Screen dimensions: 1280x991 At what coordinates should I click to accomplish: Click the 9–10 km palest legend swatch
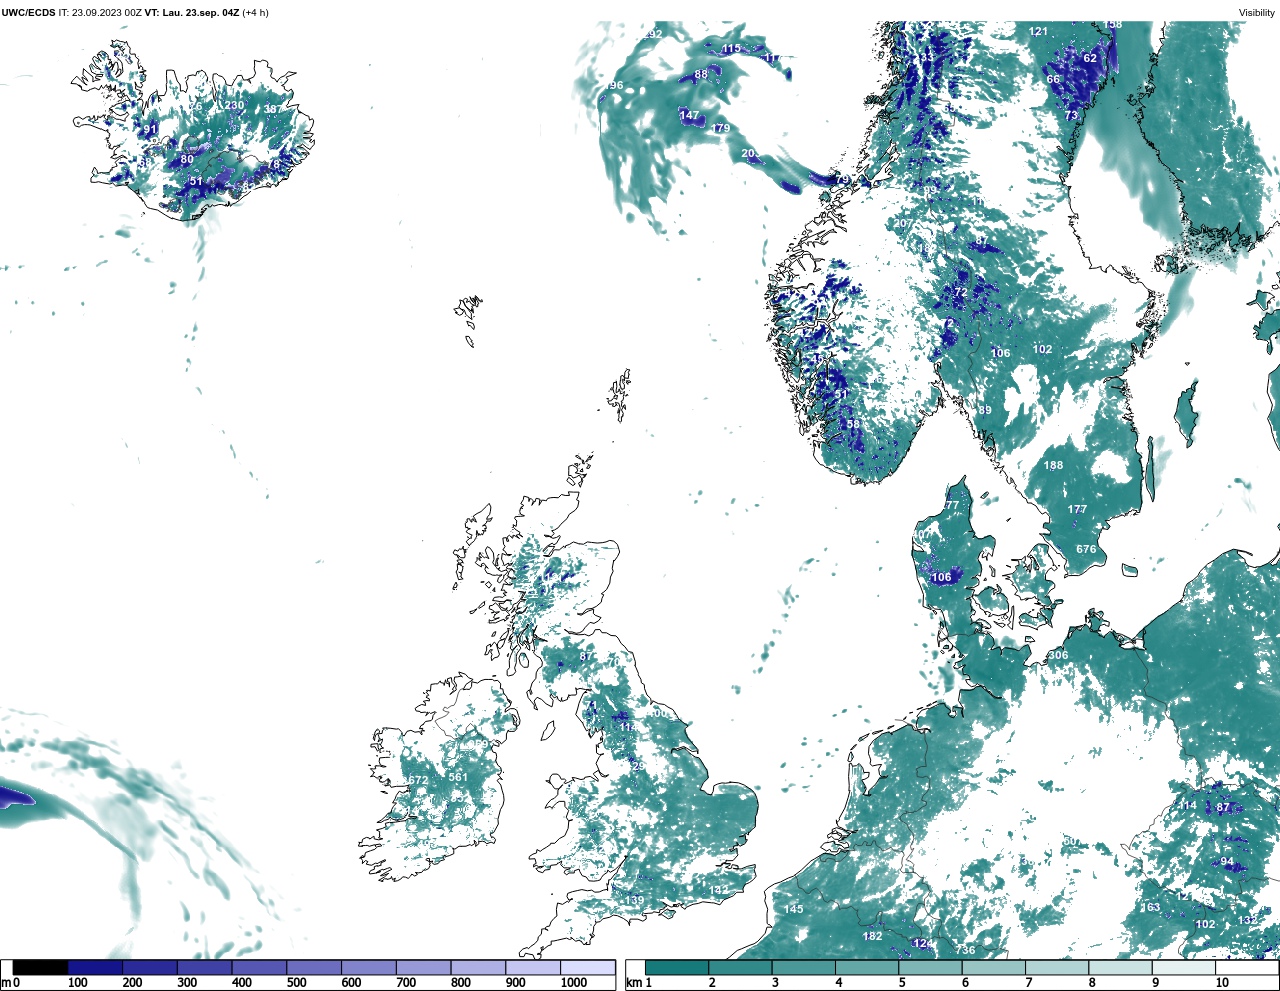point(1183,968)
